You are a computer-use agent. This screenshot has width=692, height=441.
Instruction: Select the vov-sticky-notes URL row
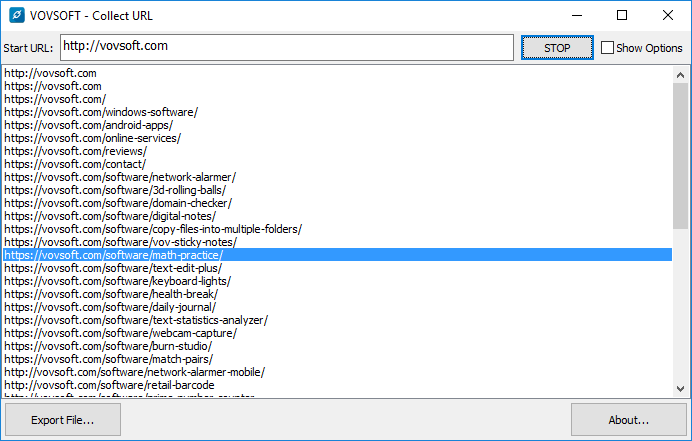coord(120,242)
